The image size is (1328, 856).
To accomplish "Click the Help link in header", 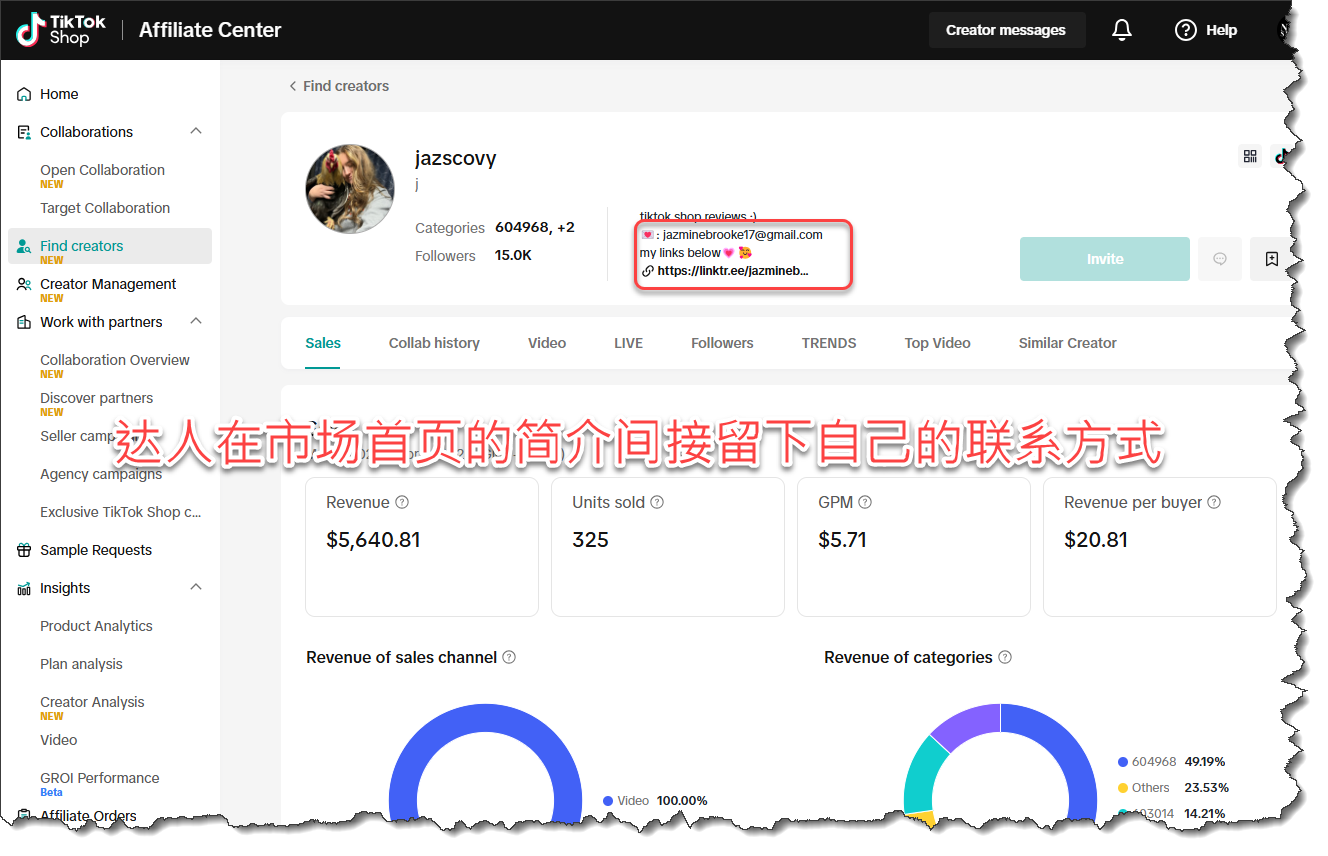I will 1221,30.
